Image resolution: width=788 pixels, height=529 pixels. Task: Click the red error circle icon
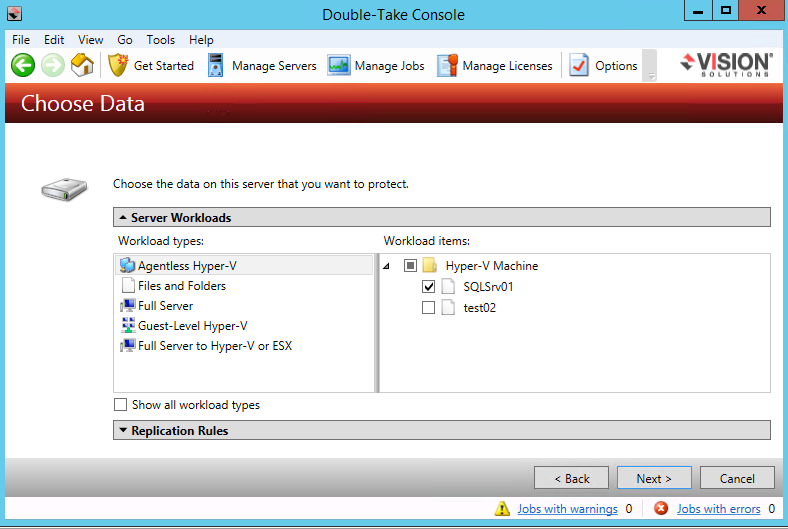point(661,508)
